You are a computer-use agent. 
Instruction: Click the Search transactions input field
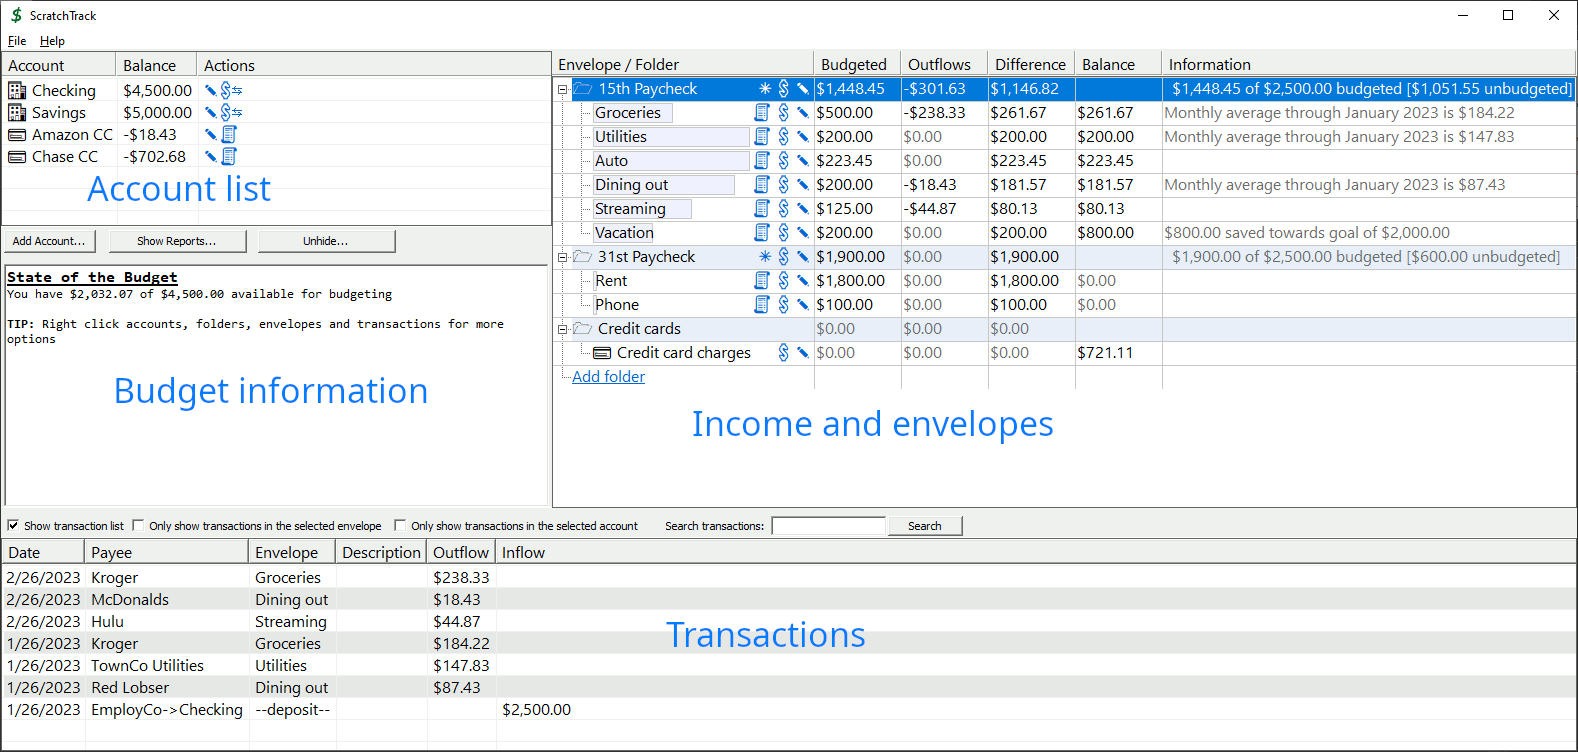pos(829,526)
